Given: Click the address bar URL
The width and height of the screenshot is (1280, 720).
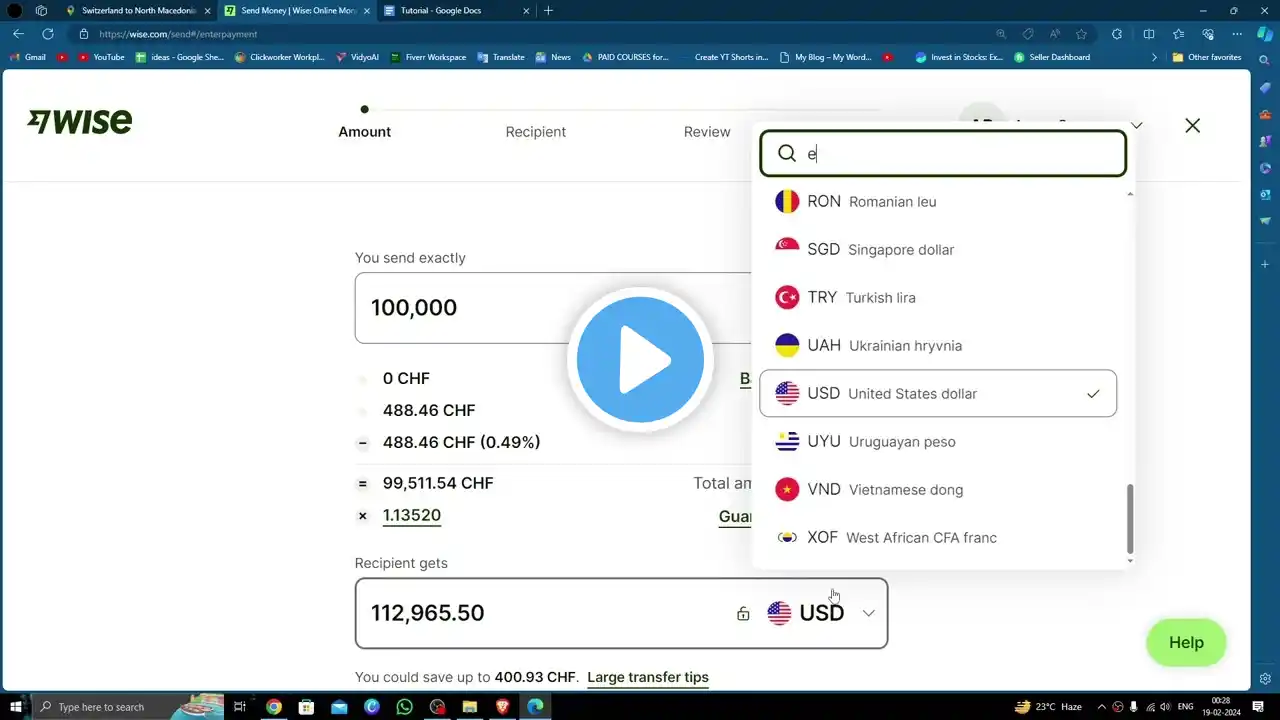Looking at the screenshot, I should pos(178,34).
